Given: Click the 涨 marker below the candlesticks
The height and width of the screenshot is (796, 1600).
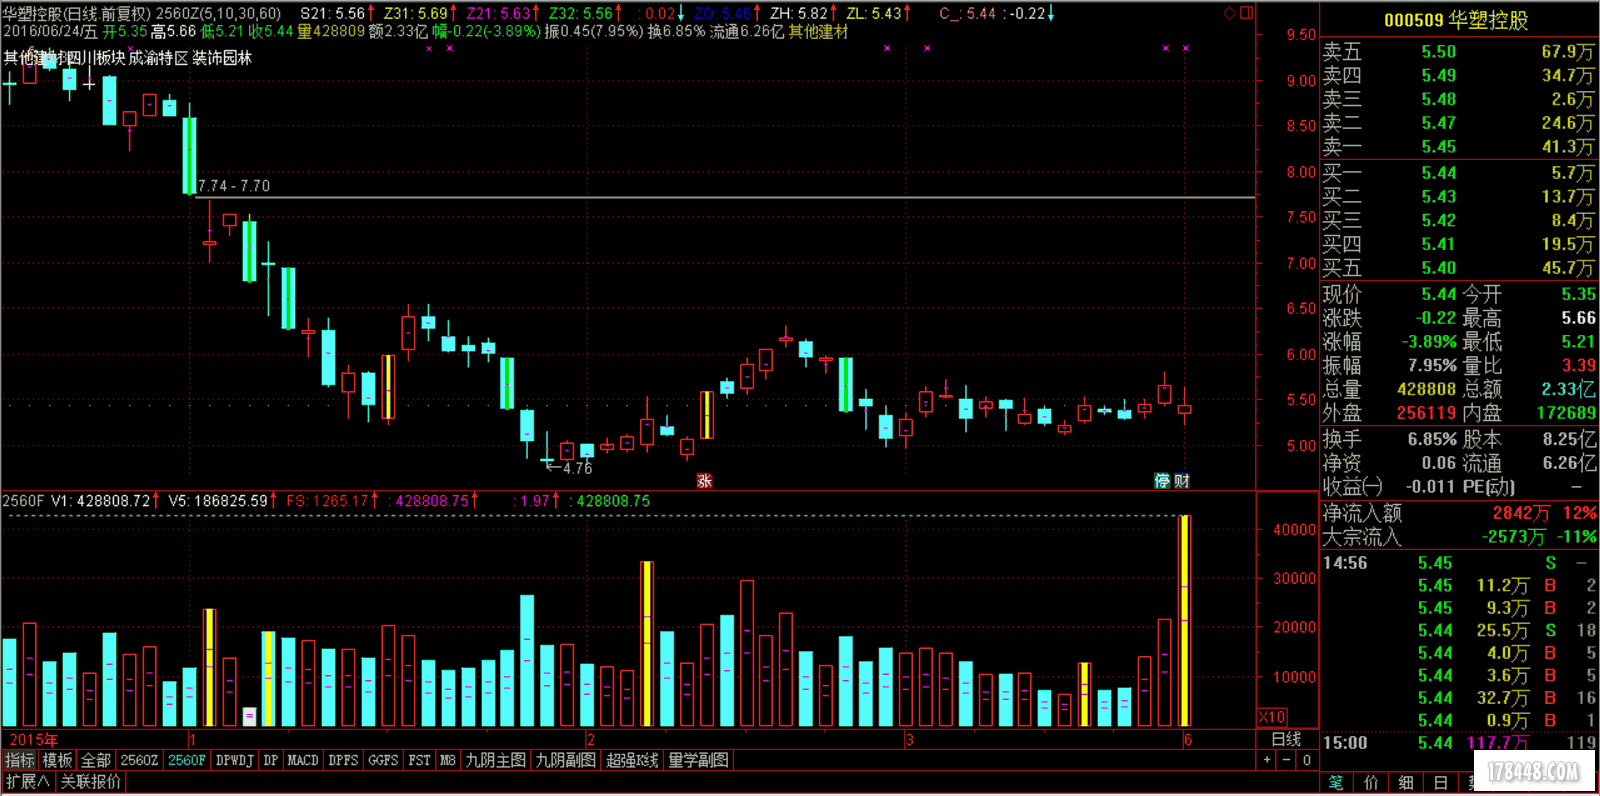Looking at the screenshot, I should 704,481.
